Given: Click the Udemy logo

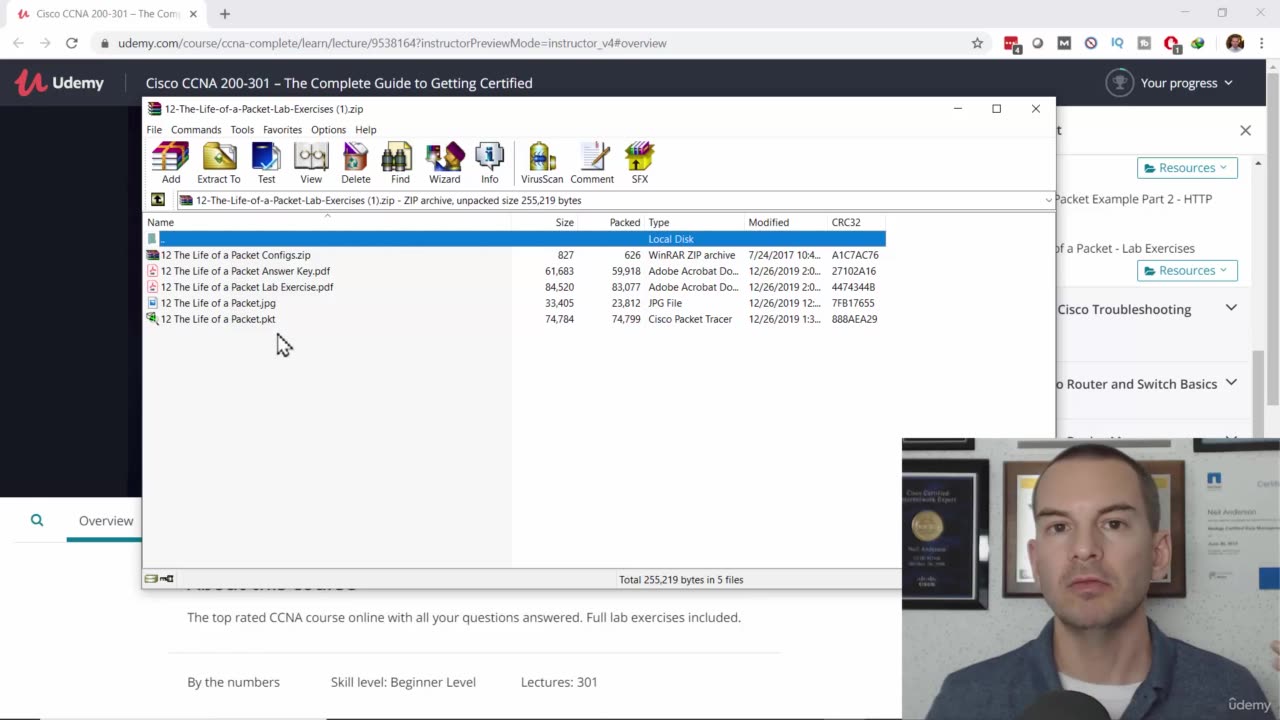Looking at the screenshot, I should click(x=60, y=83).
